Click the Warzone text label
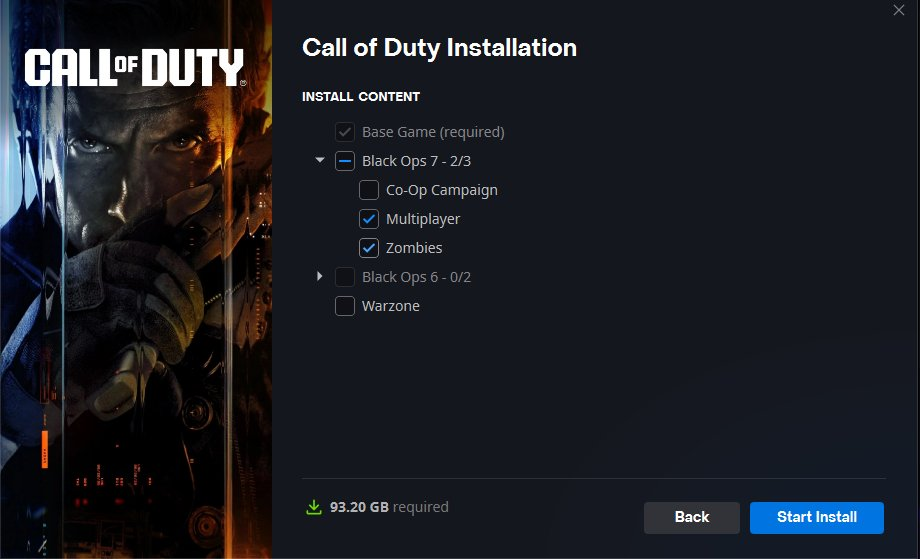 point(391,306)
